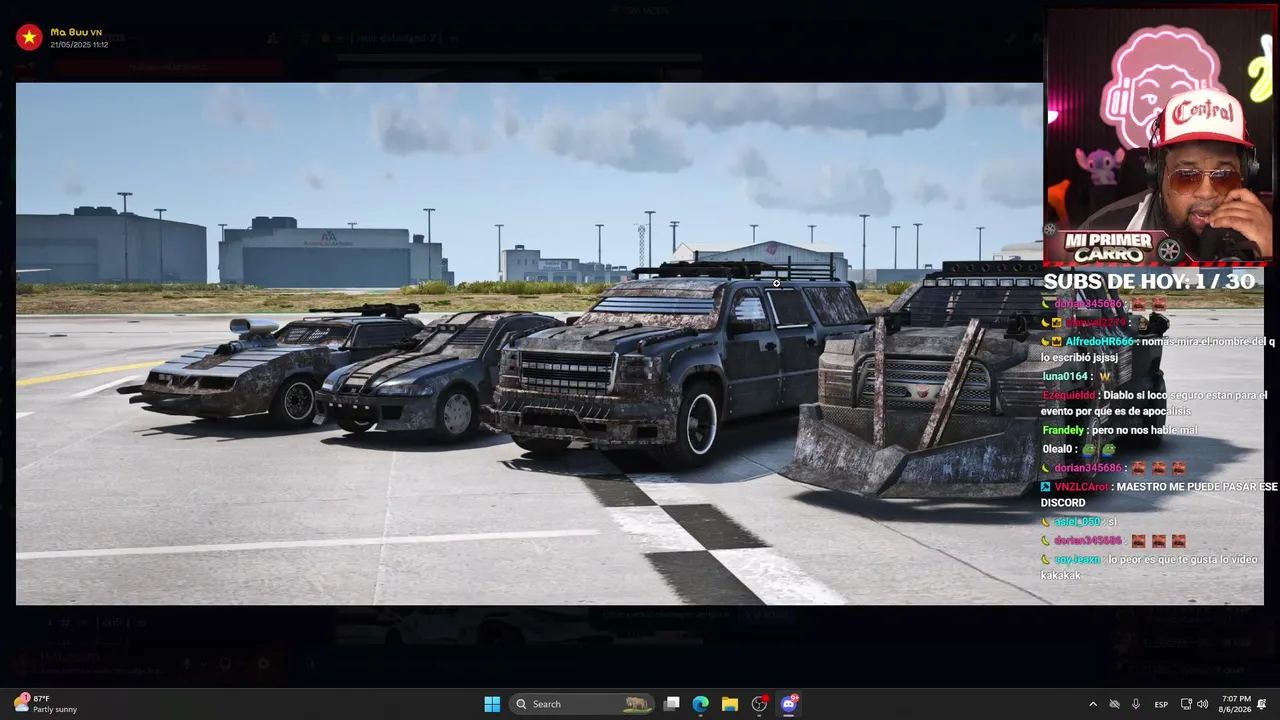Click the Ma Buu VN username
The image size is (1280, 720).
pos(76,32)
